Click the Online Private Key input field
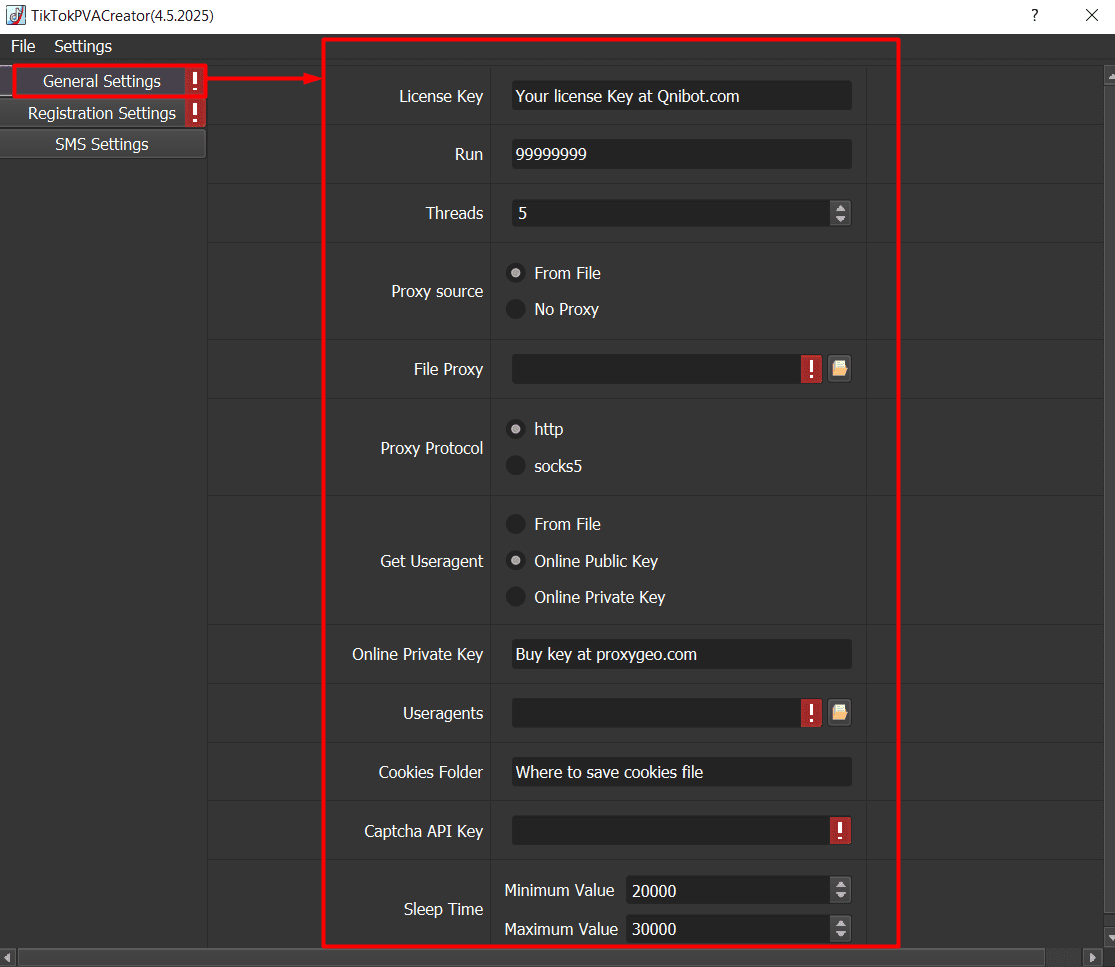The width and height of the screenshot is (1115, 967). click(681, 654)
